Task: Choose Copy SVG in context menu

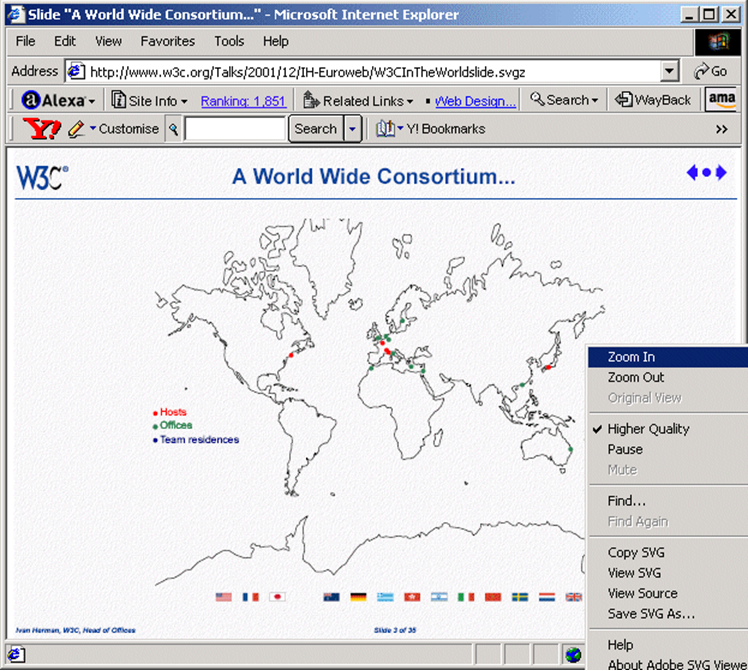Action: [668, 552]
